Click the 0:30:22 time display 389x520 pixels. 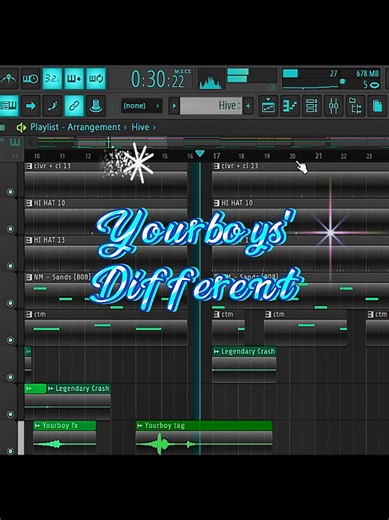pos(158,79)
